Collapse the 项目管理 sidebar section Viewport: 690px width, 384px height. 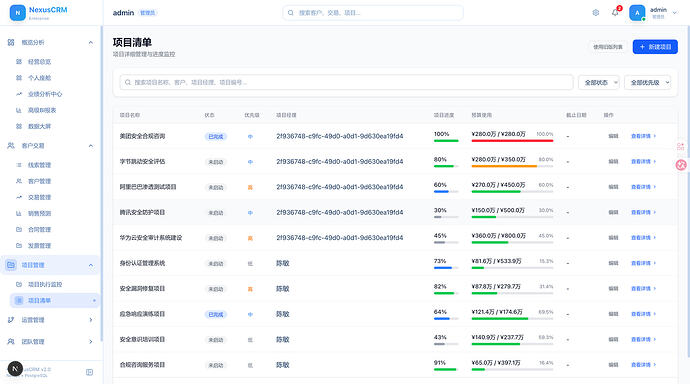tap(91, 265)
